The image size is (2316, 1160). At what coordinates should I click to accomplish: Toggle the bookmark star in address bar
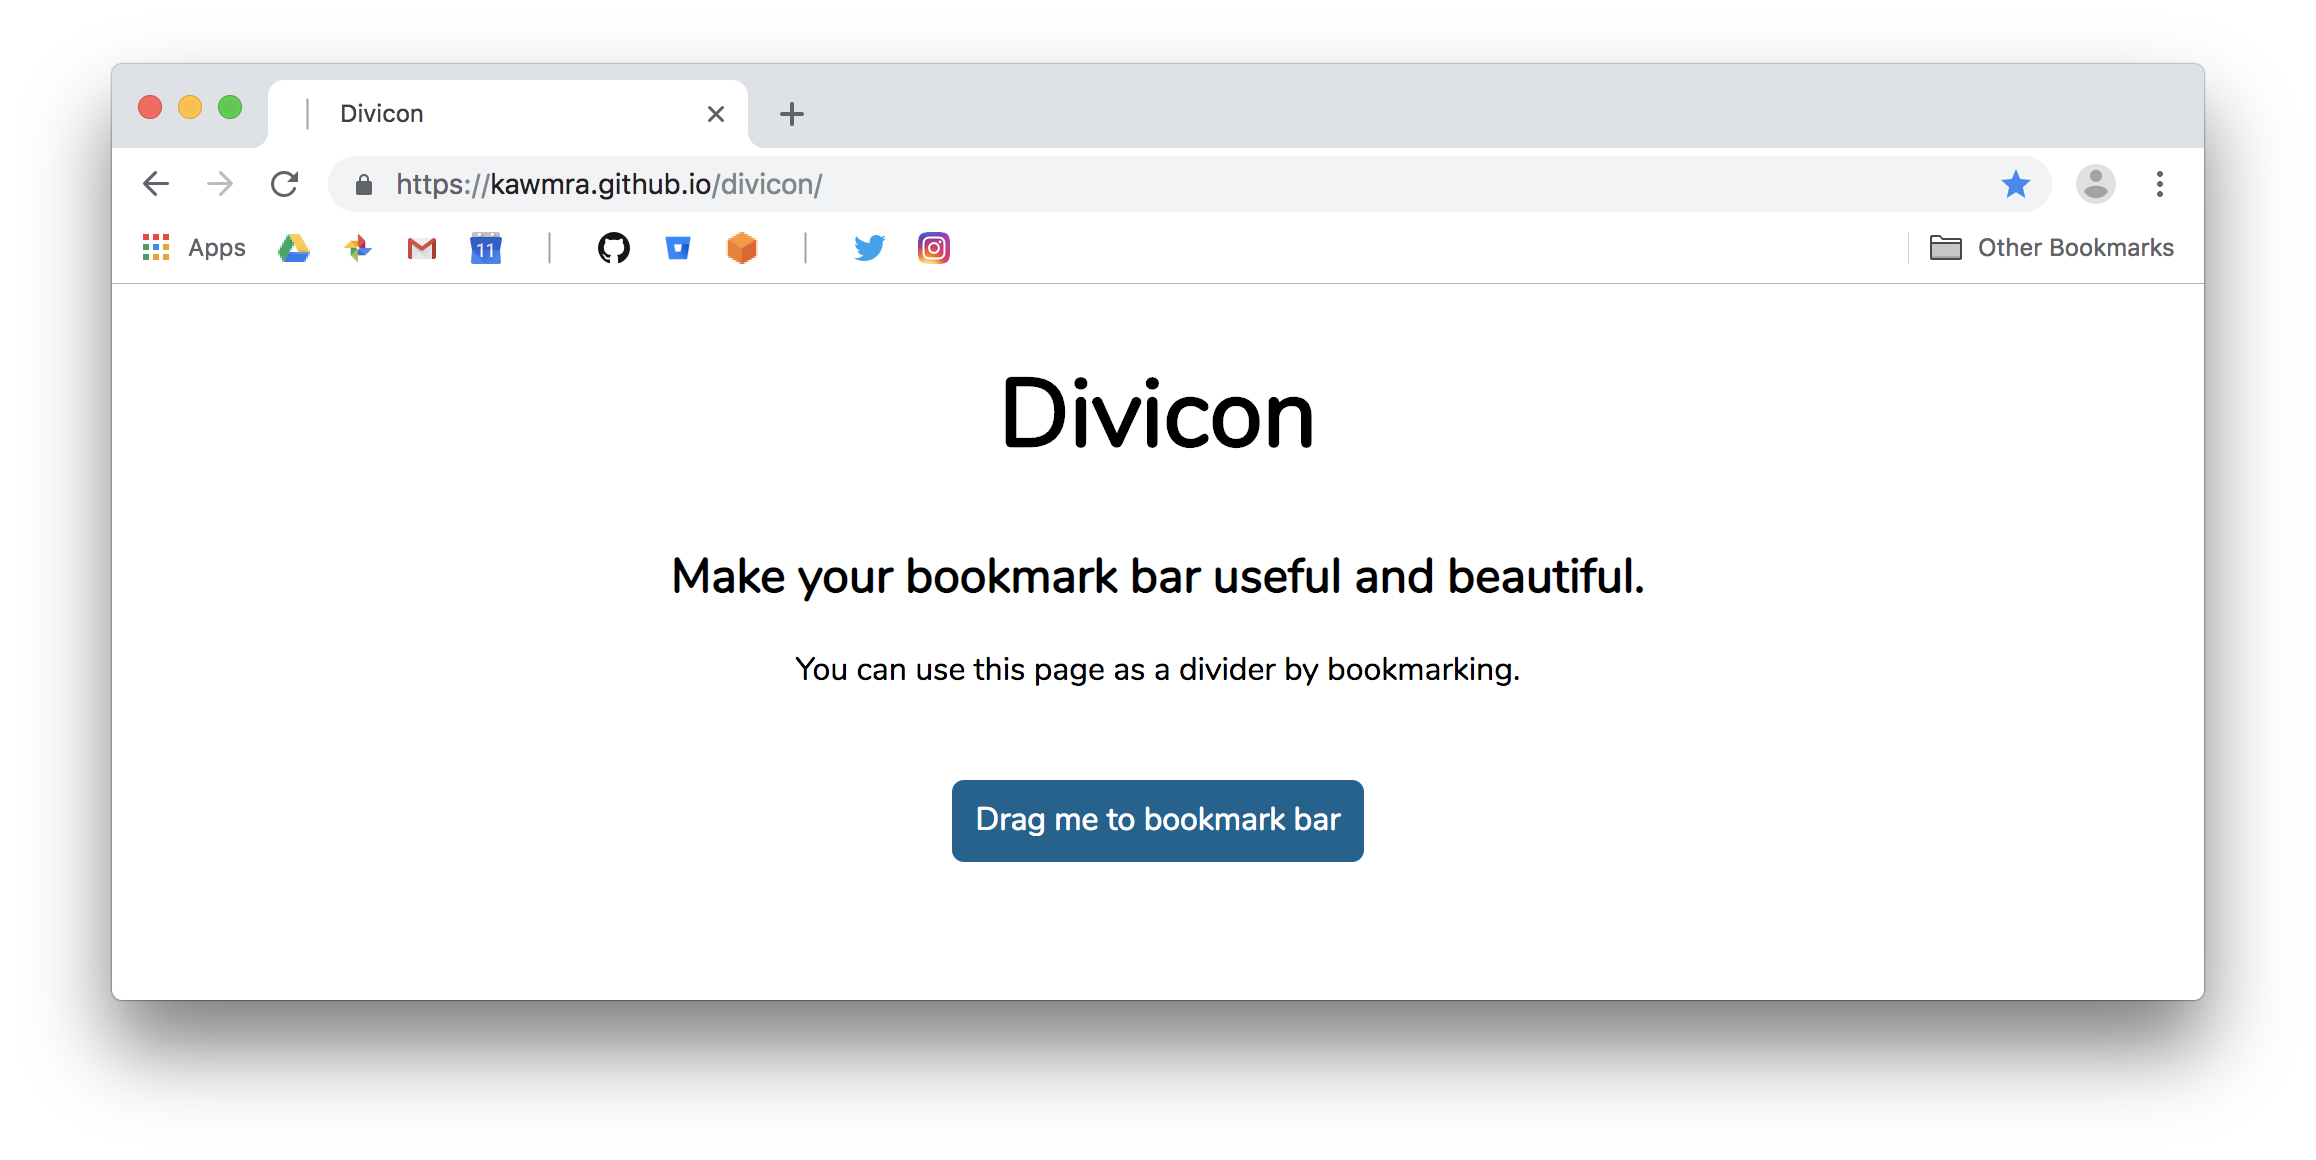2015,184
